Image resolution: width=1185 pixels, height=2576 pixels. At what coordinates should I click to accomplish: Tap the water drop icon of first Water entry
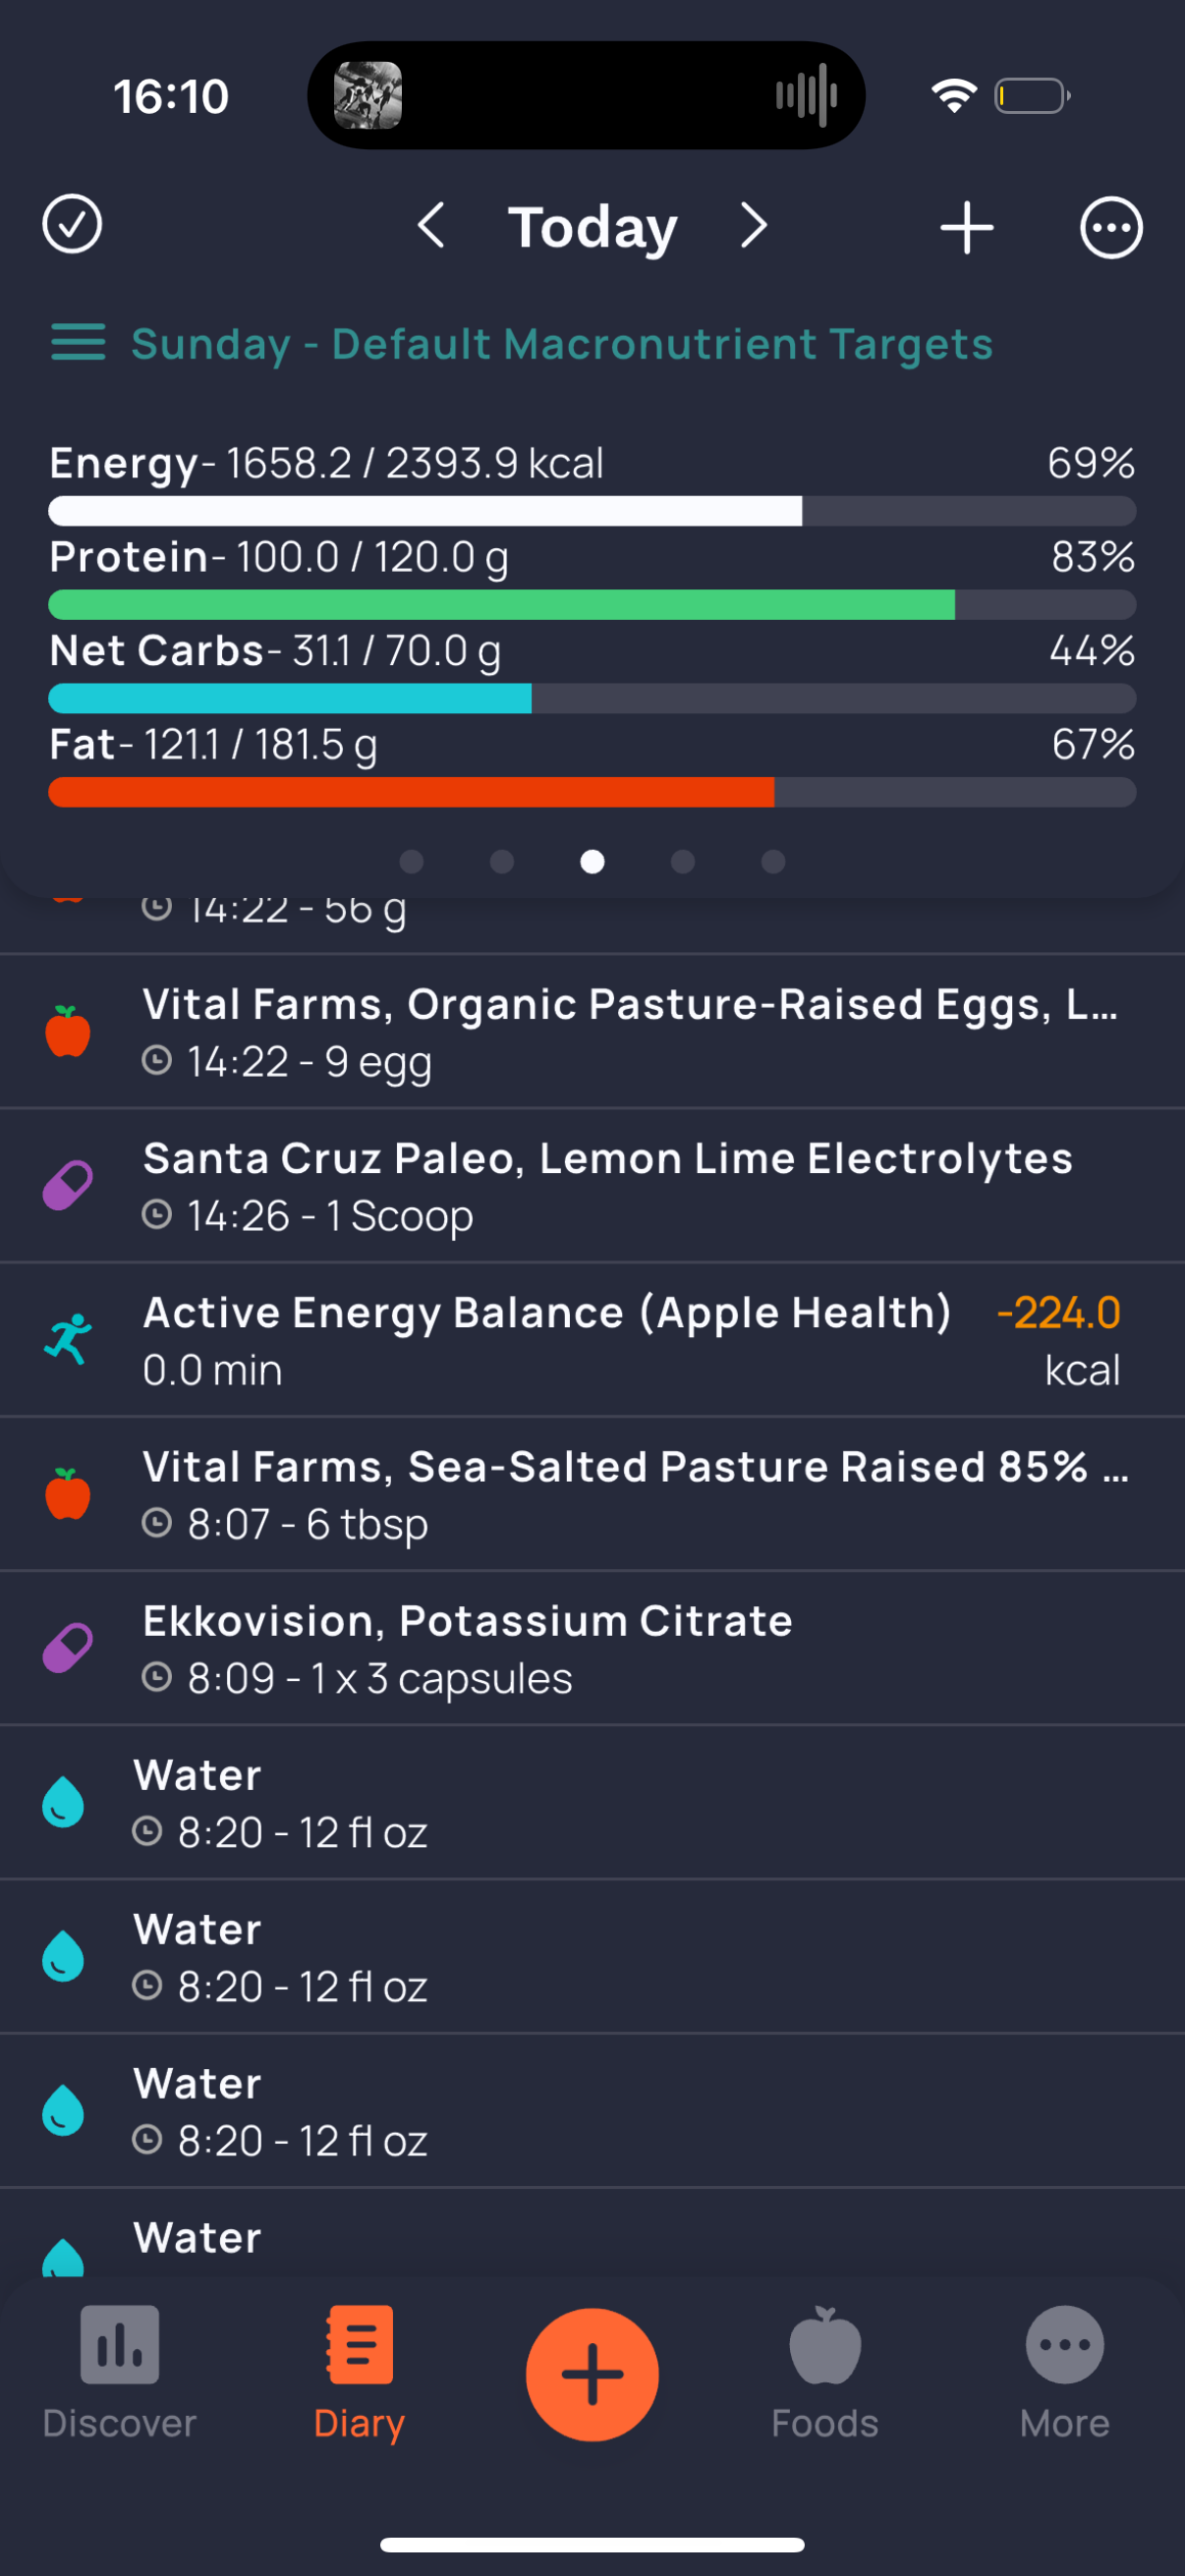click(63, 1802)
